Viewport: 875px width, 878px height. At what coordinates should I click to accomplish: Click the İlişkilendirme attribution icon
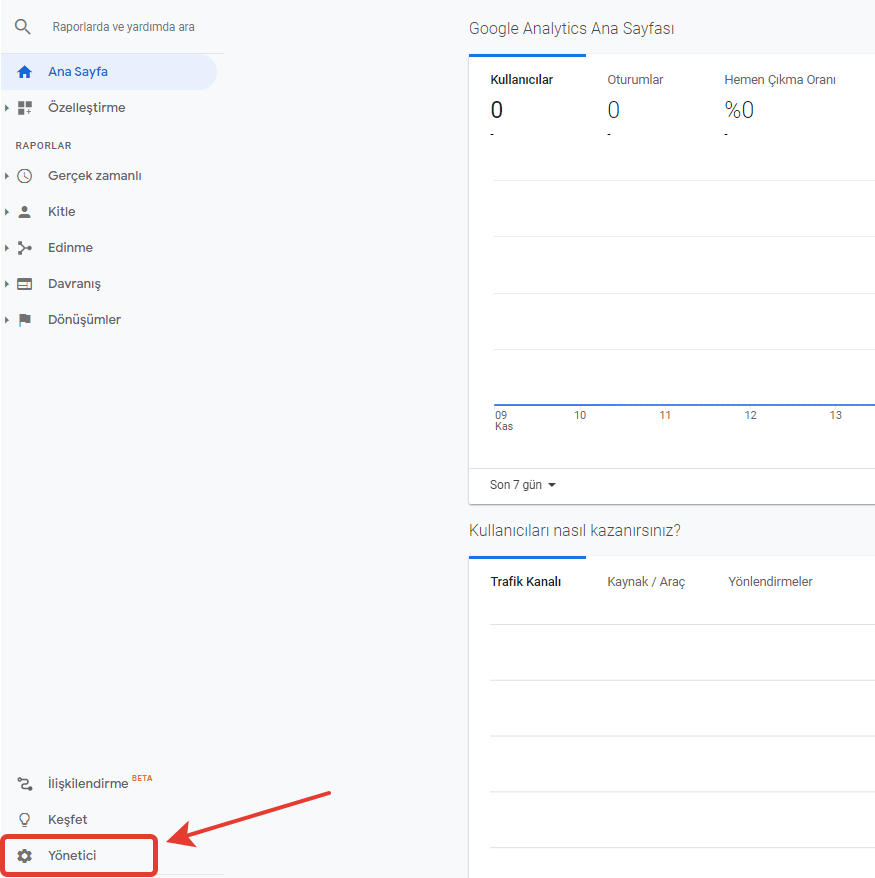point(25,783)
